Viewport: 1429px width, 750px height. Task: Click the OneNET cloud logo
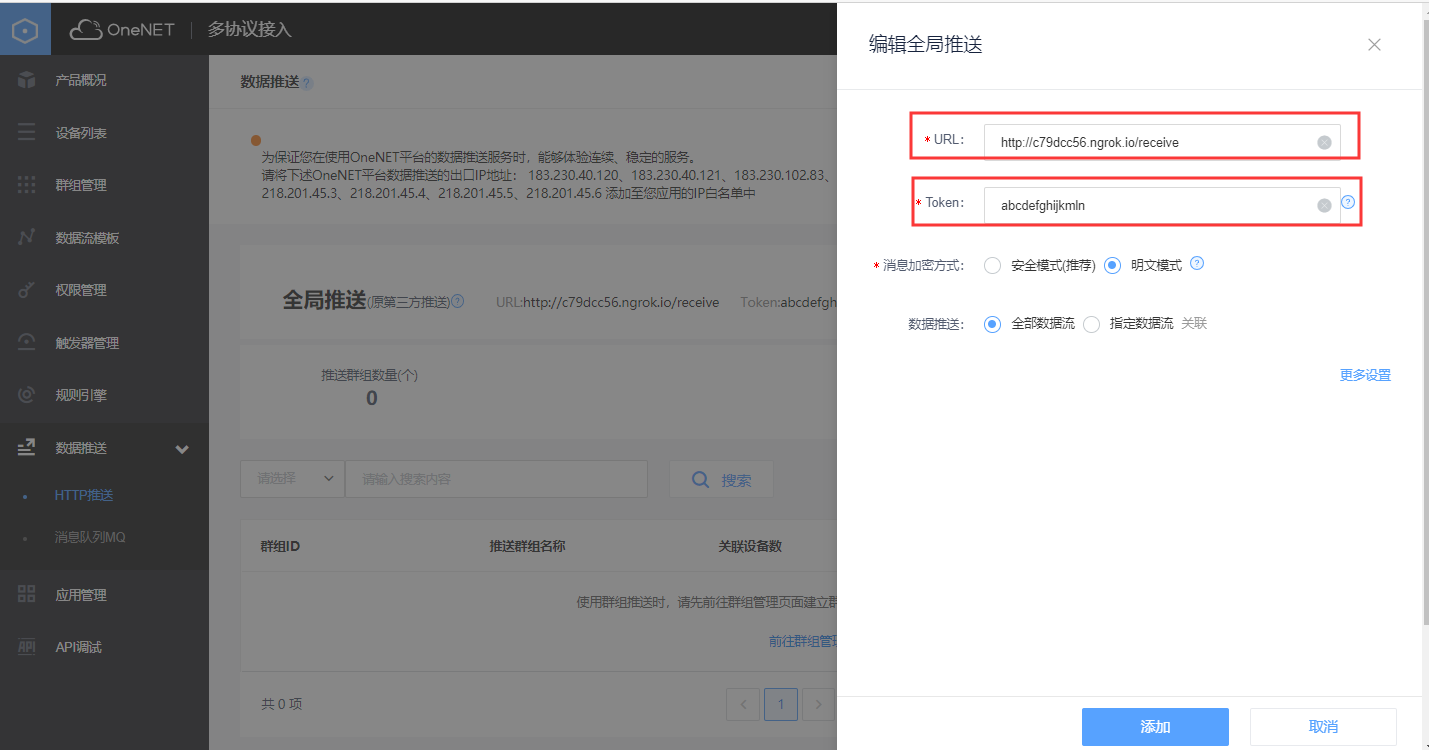pyautogui.click(x=123, y=29)
